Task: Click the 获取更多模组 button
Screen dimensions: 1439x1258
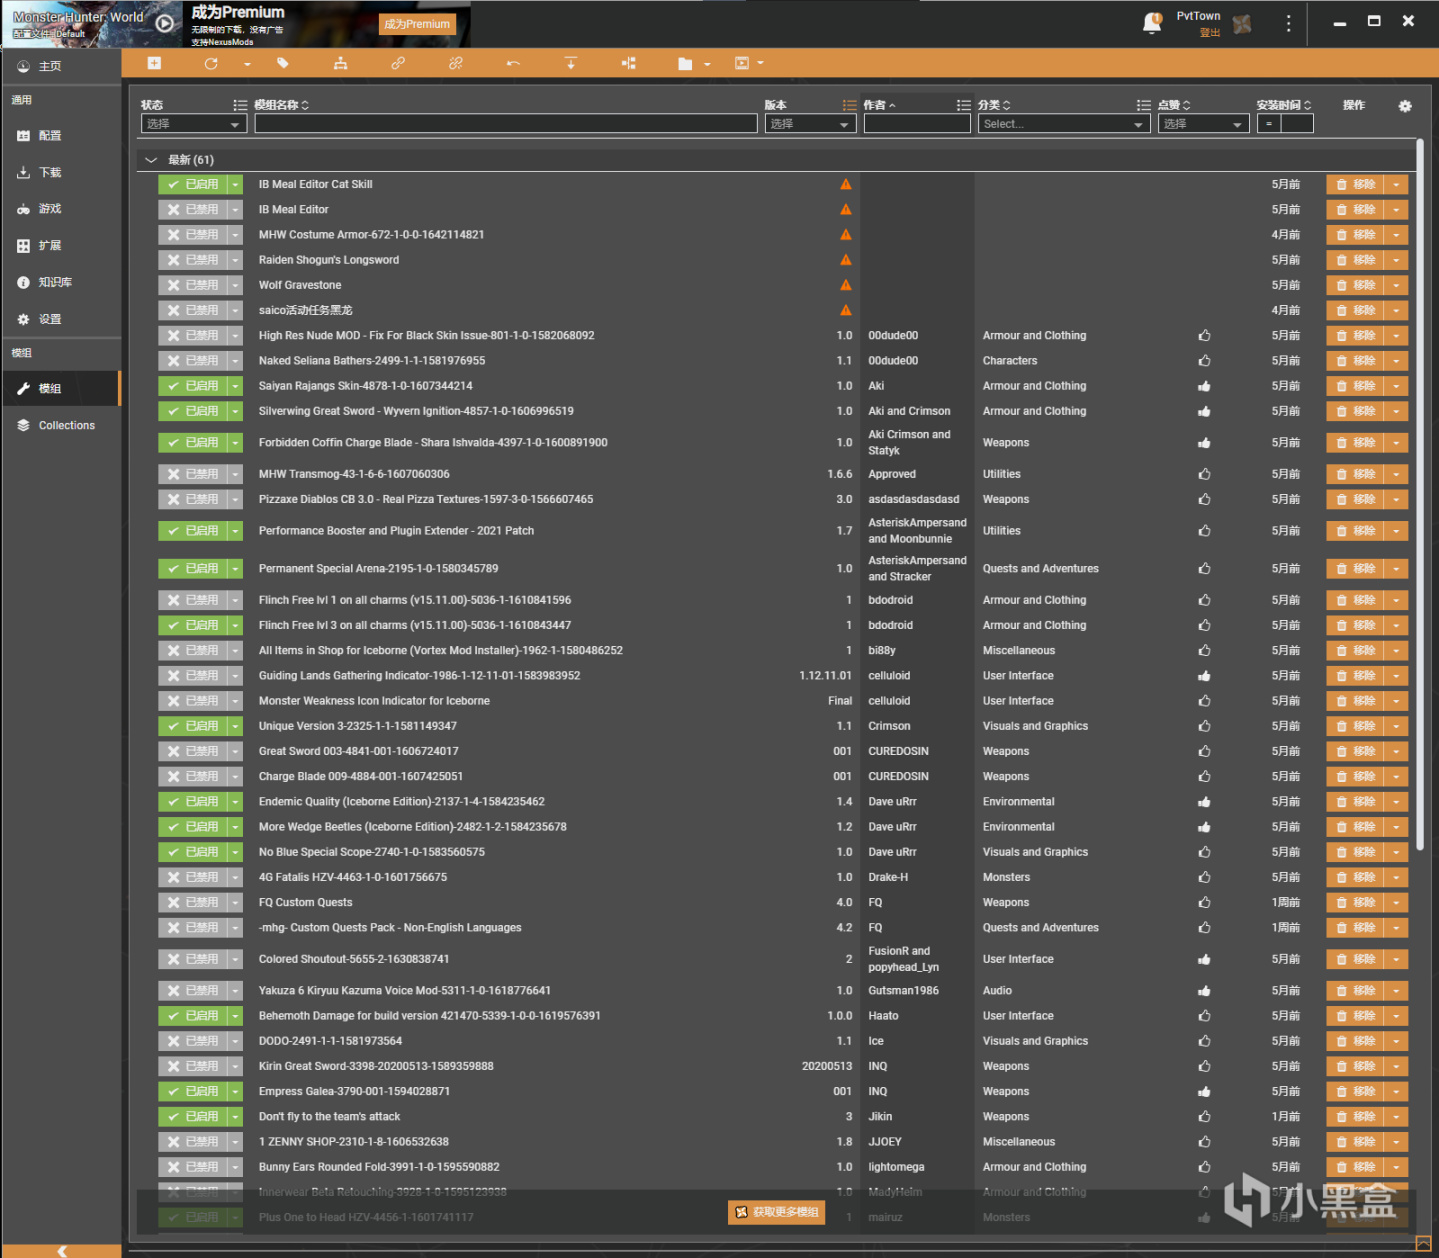Action: 777,1212
